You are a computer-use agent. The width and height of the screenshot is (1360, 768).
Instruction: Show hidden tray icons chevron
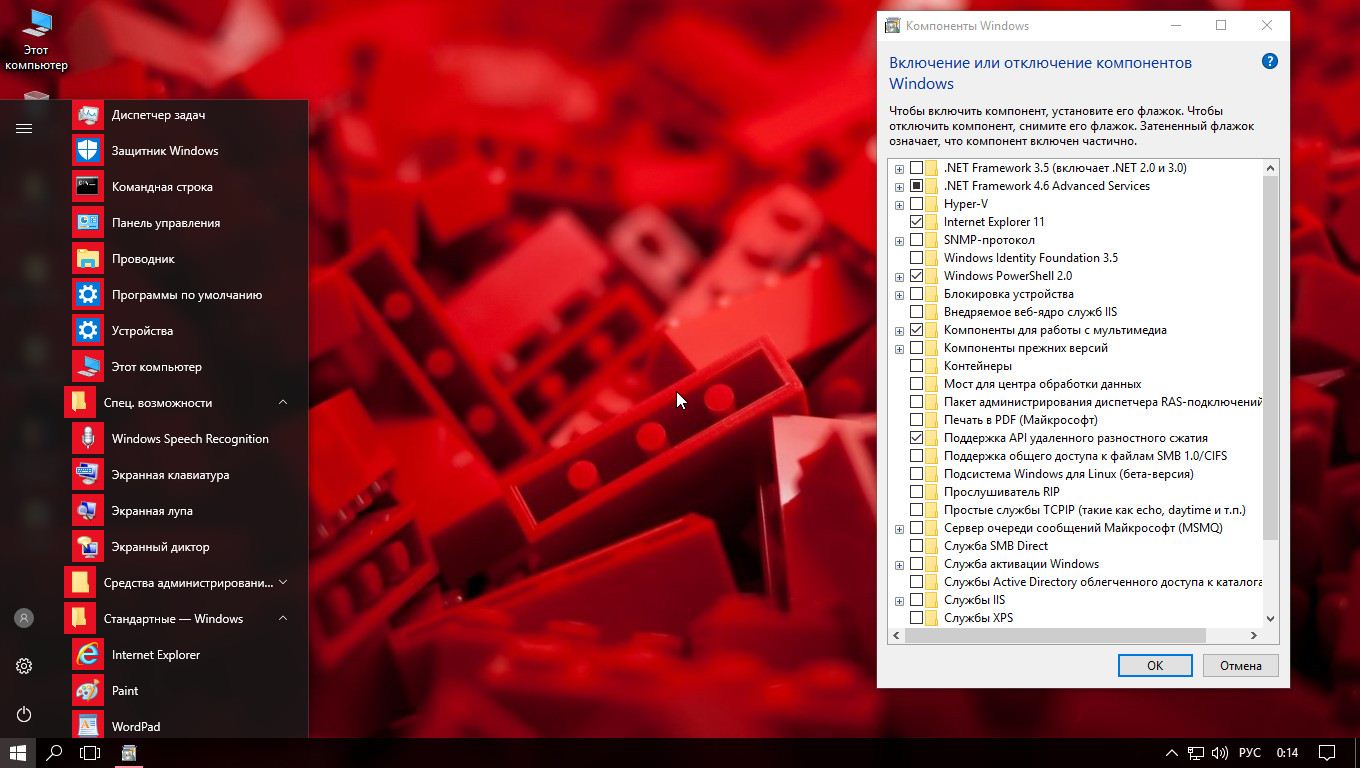pyautogui.click(x=1171, y=753)
